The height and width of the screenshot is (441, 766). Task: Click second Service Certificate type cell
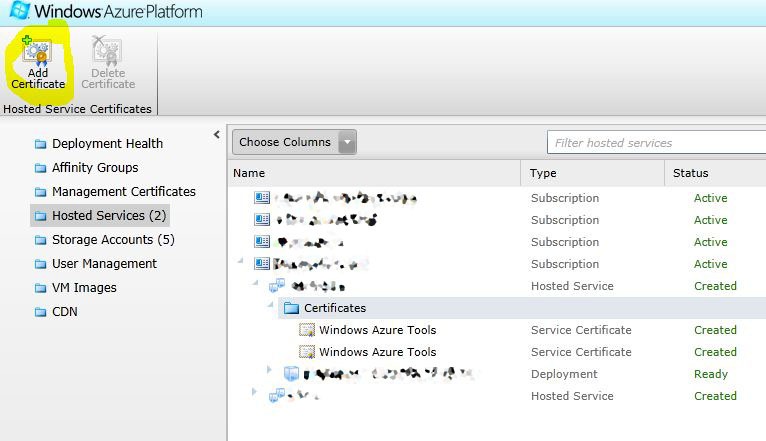coord(581,352)
